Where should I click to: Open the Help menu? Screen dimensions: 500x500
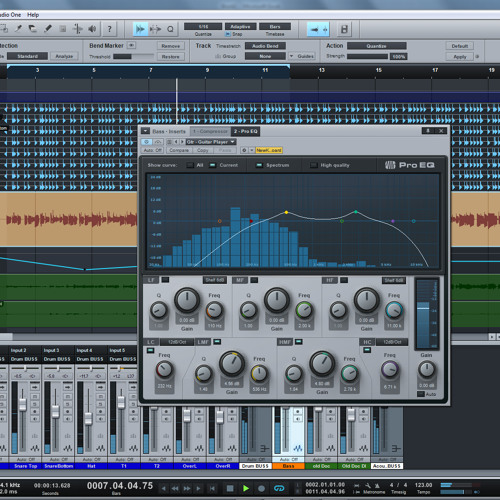click(33, 15)
